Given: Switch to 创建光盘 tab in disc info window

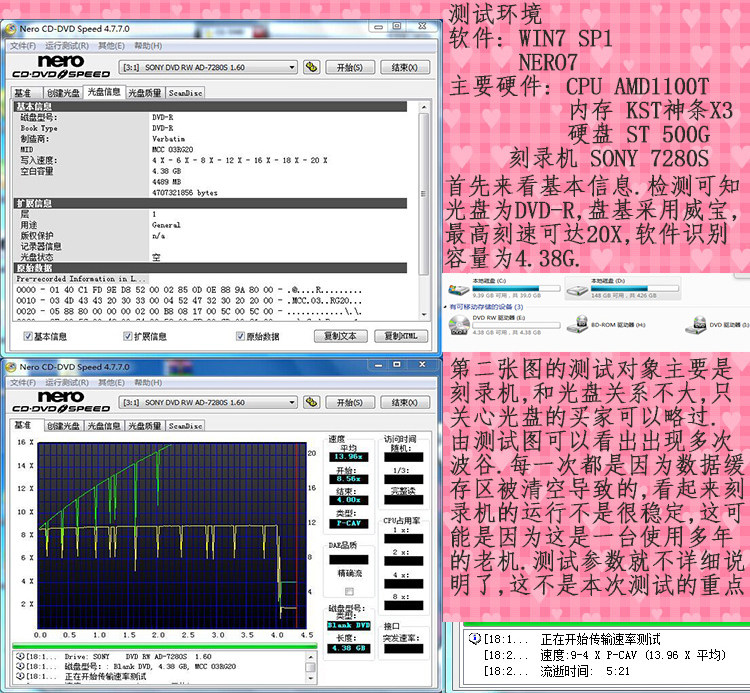Looking at the screenshot, I should pyautogui.click(x=63, y=93).
